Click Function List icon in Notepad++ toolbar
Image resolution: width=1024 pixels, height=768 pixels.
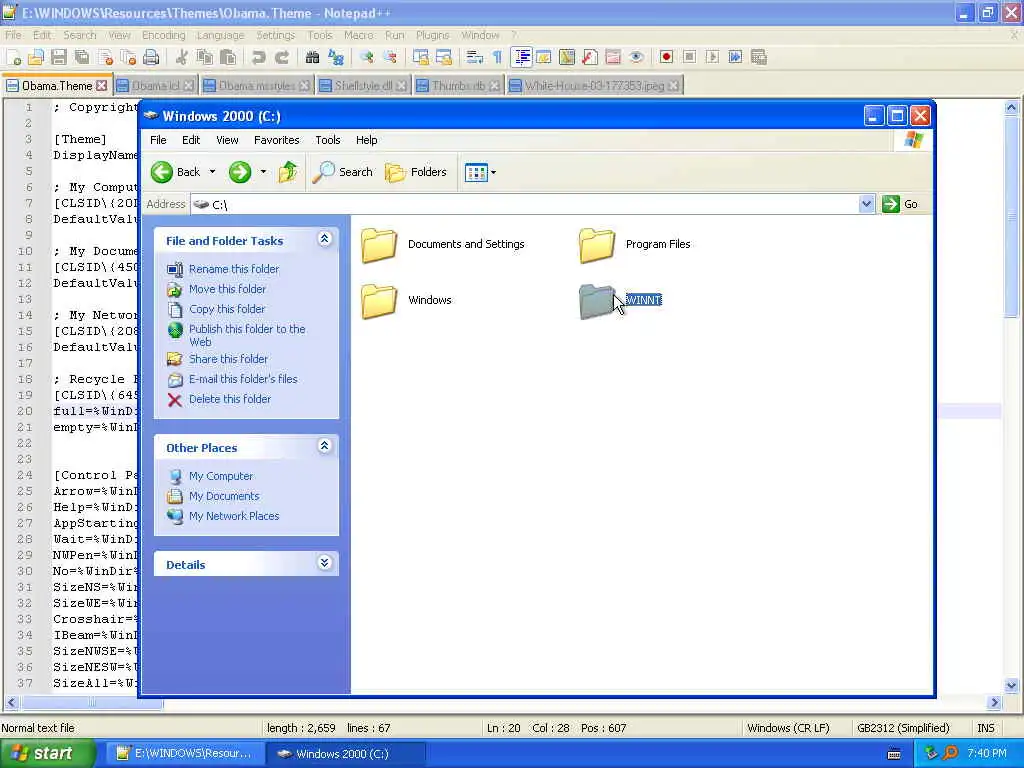pyautogui.click(x=590, y=57)
